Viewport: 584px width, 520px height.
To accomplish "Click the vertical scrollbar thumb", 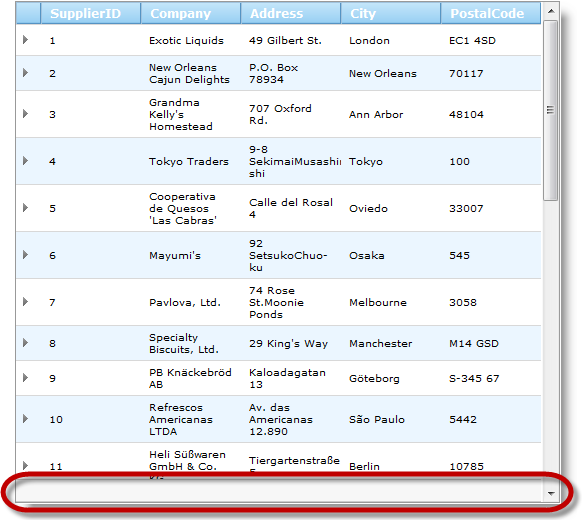I will pos(550,111).
